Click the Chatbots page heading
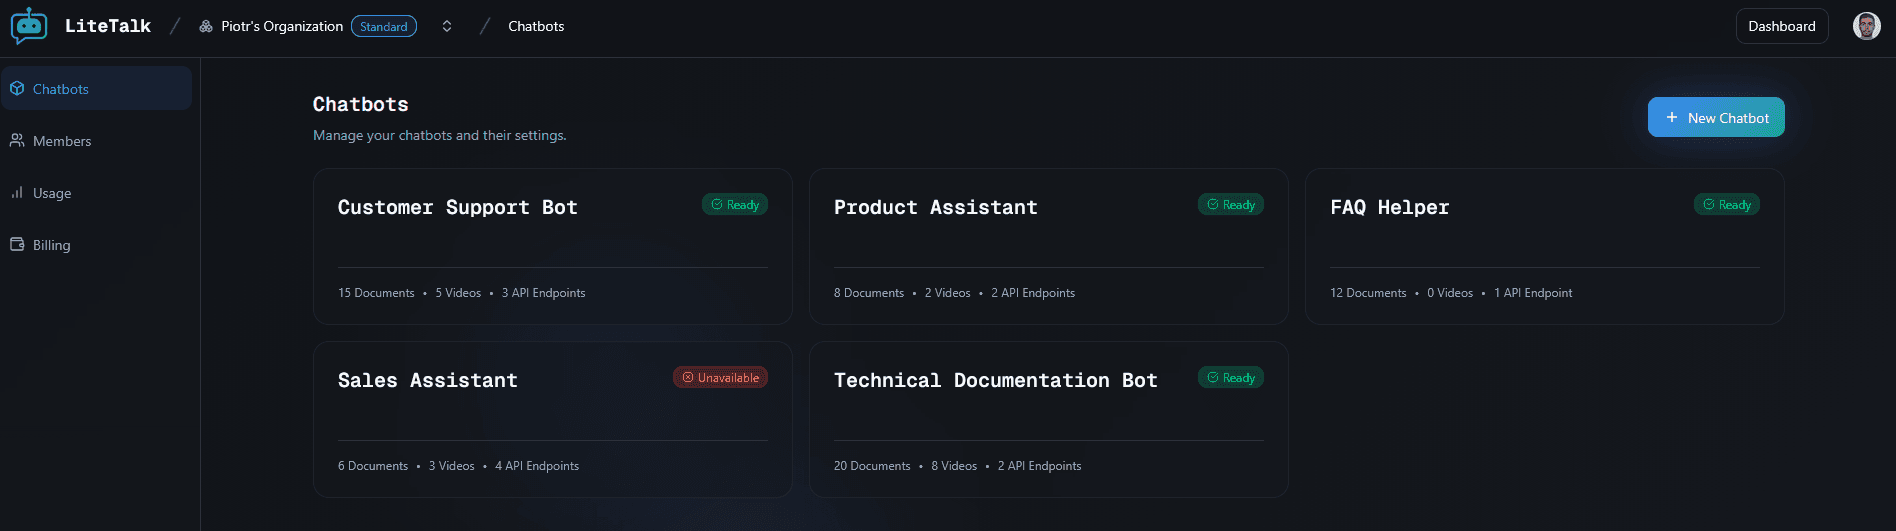Screen dimensions: 1896x531 tap(361, 104)
